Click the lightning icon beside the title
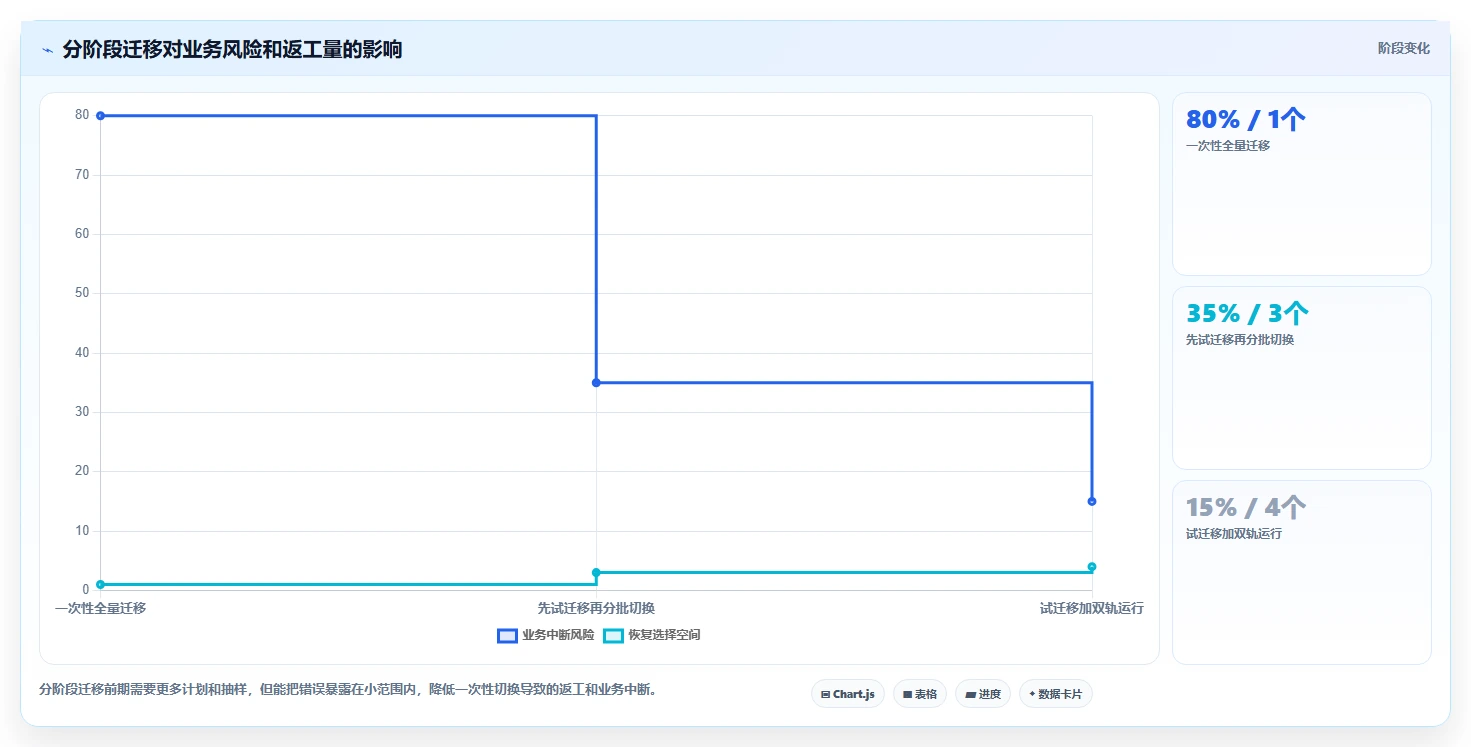1471x747 pixels. pos(47,50)
